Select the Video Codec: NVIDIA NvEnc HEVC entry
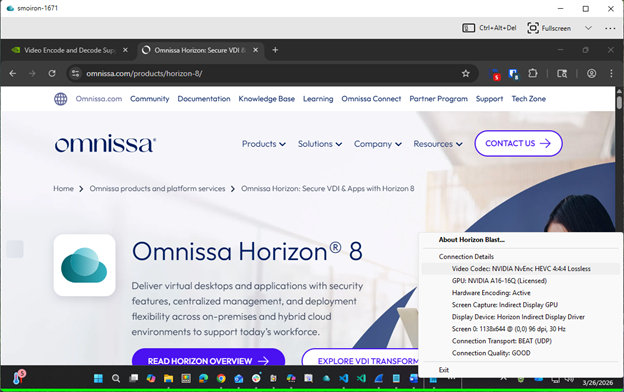624x392 pixels. [x=521, y=269]
